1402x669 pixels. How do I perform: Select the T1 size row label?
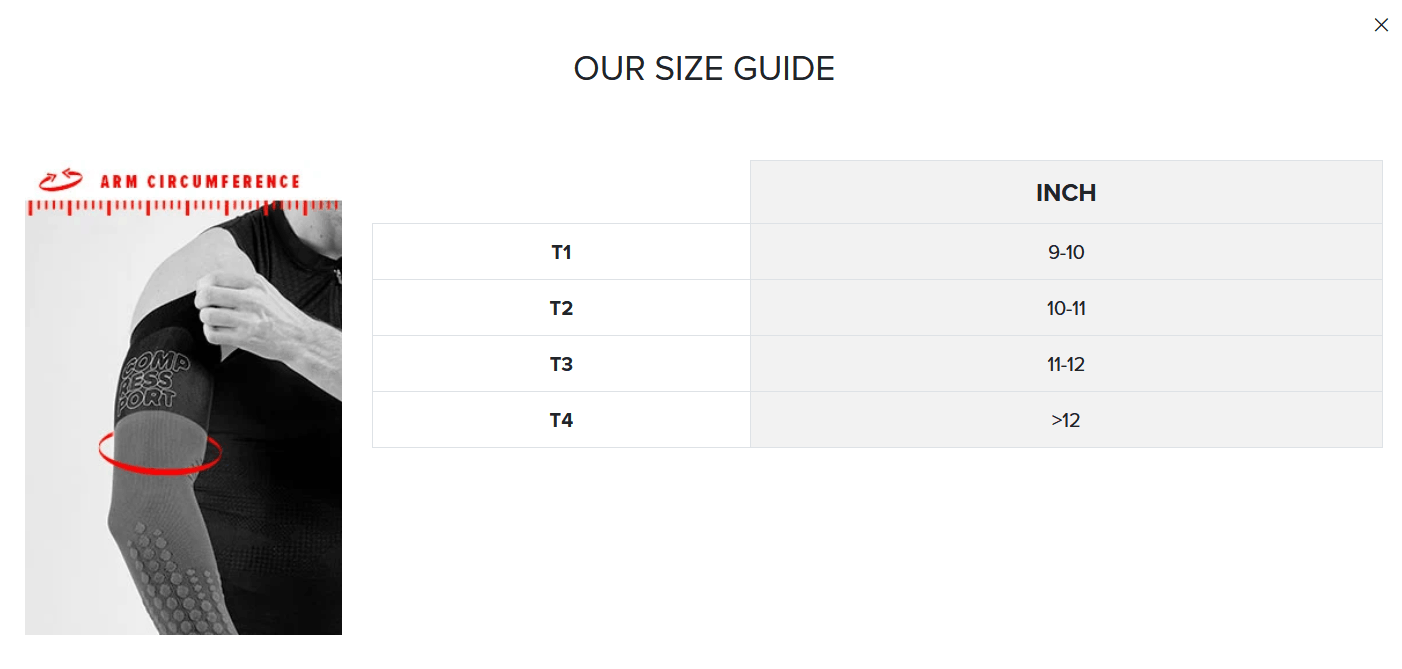pos(561,252)
